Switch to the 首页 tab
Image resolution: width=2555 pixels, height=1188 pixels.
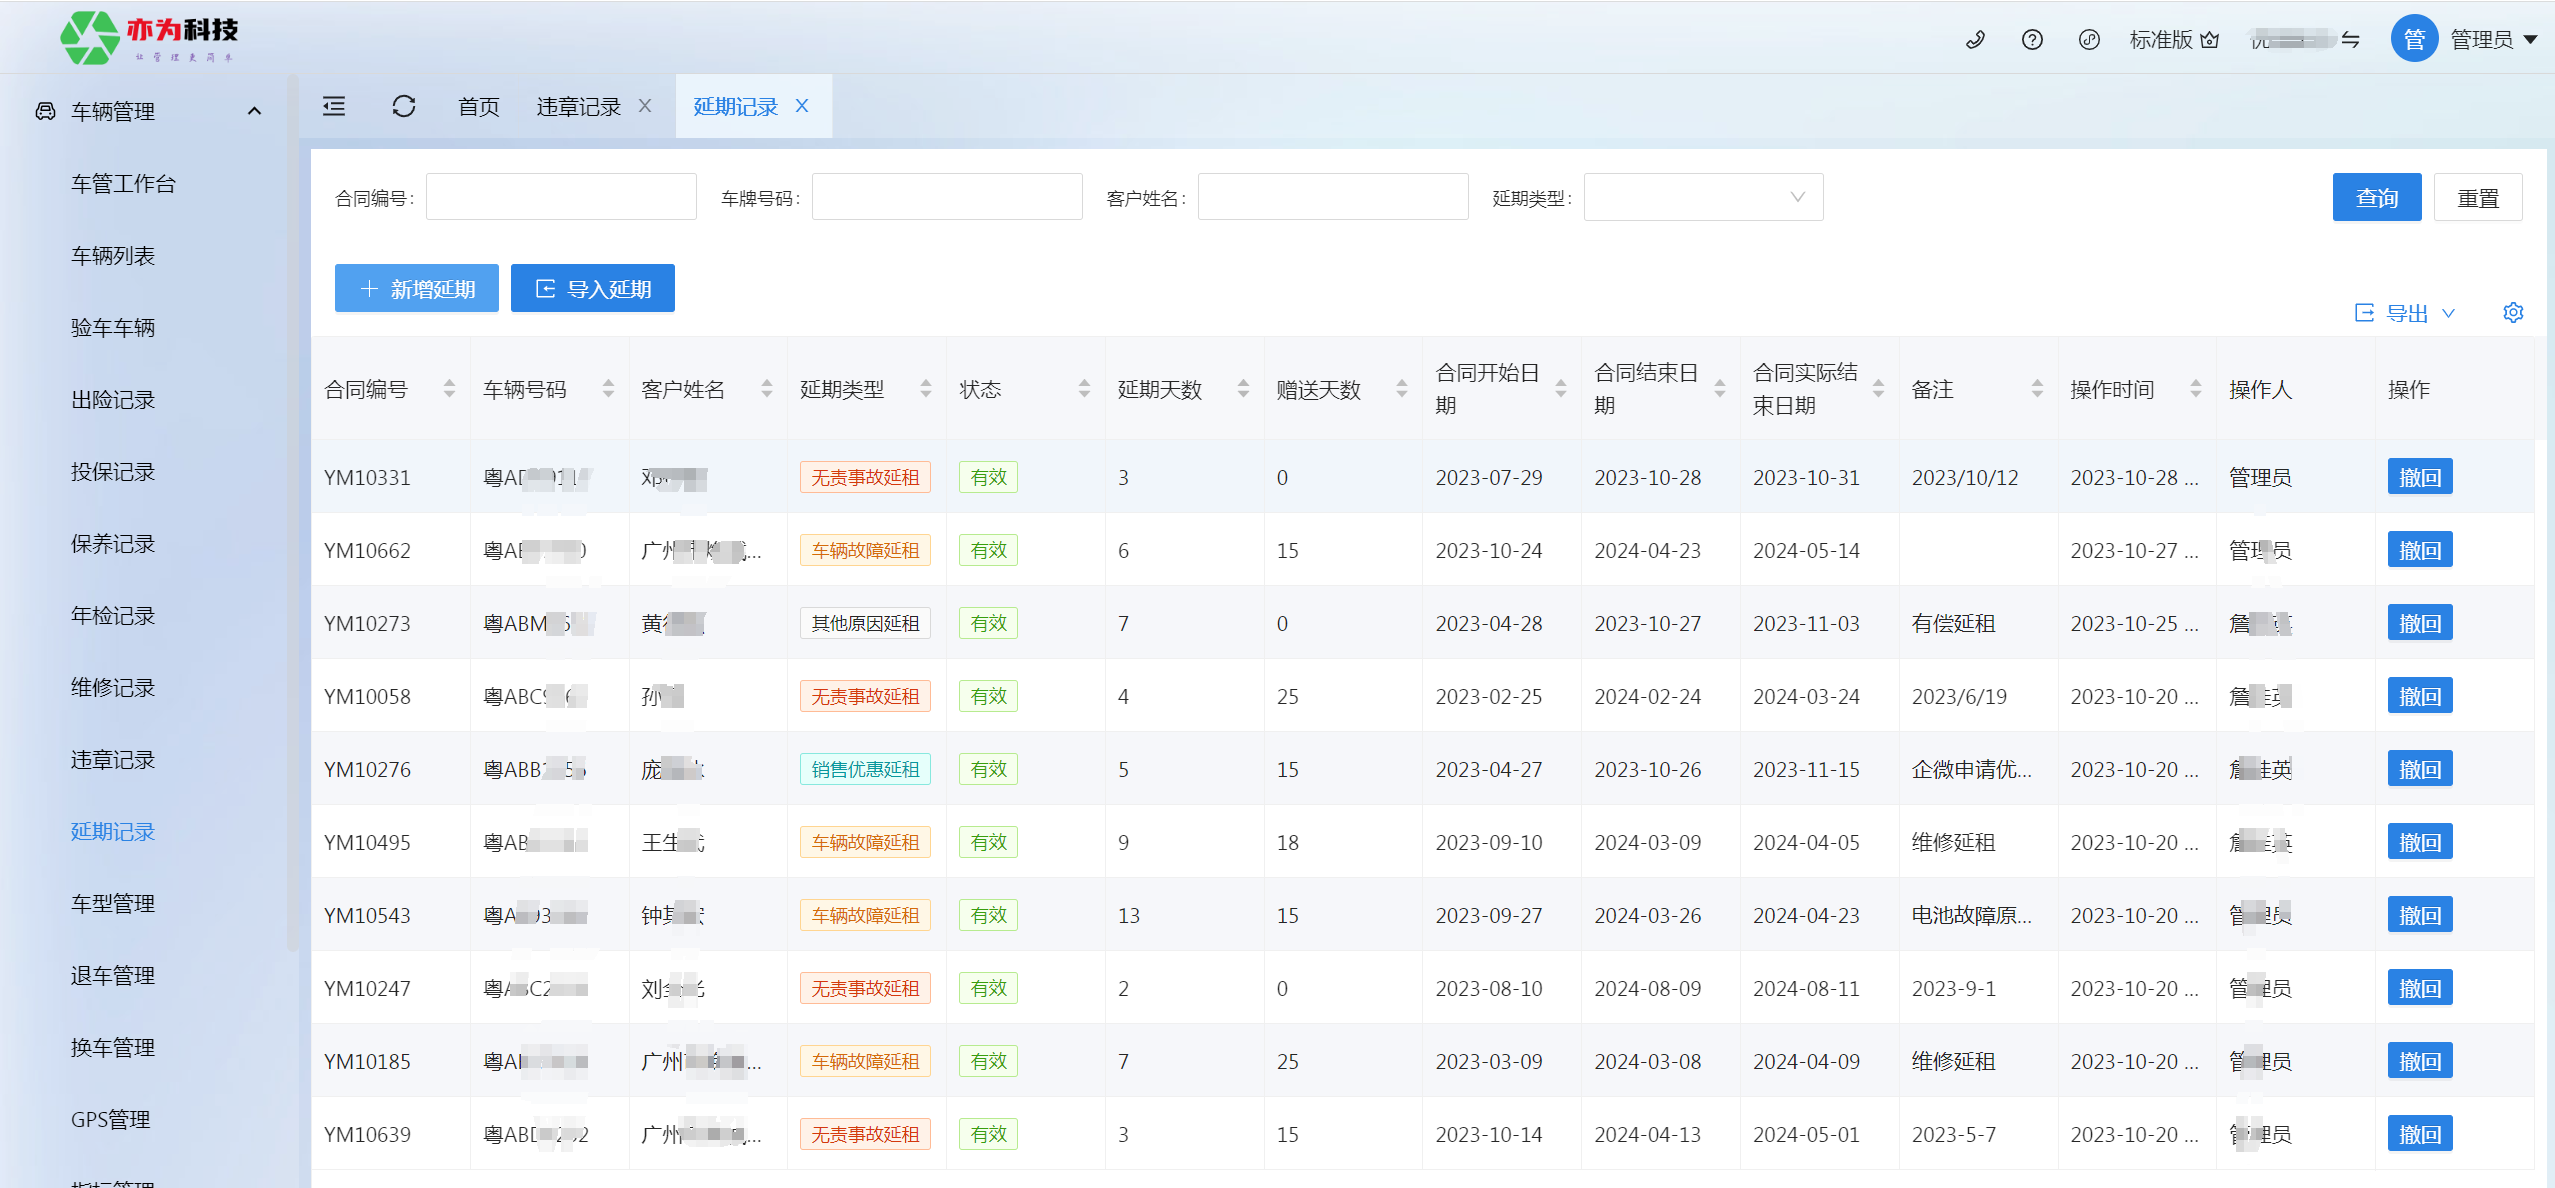(478, 106)
